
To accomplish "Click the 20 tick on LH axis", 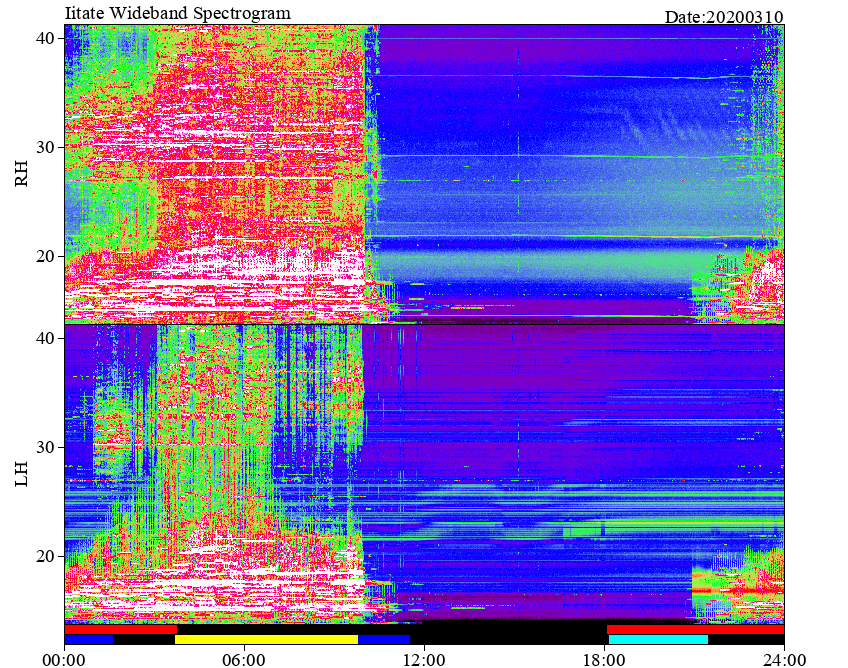I will pyautogui.click(x=45, y=556).
